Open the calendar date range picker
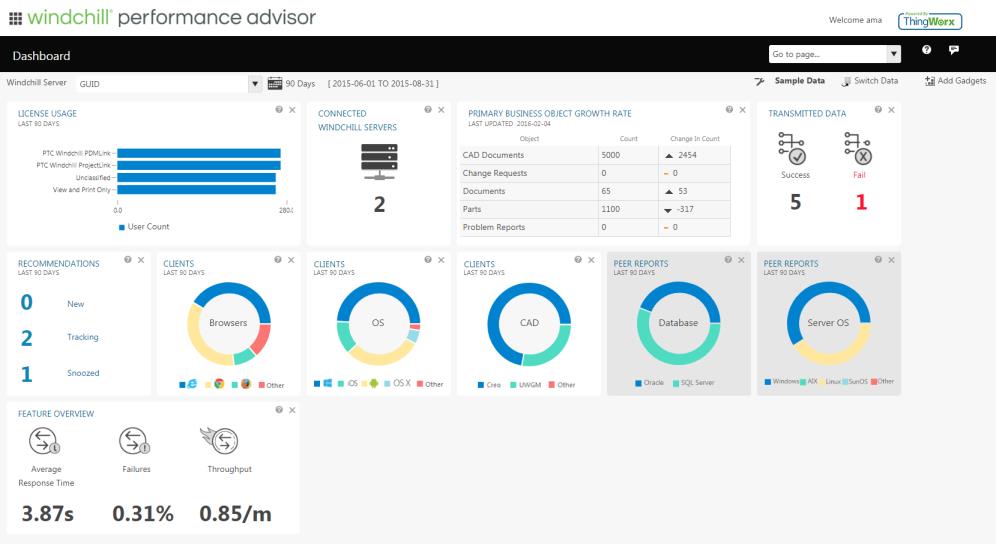The width and height of the screenshot is (996, 544). pos(275,83)
